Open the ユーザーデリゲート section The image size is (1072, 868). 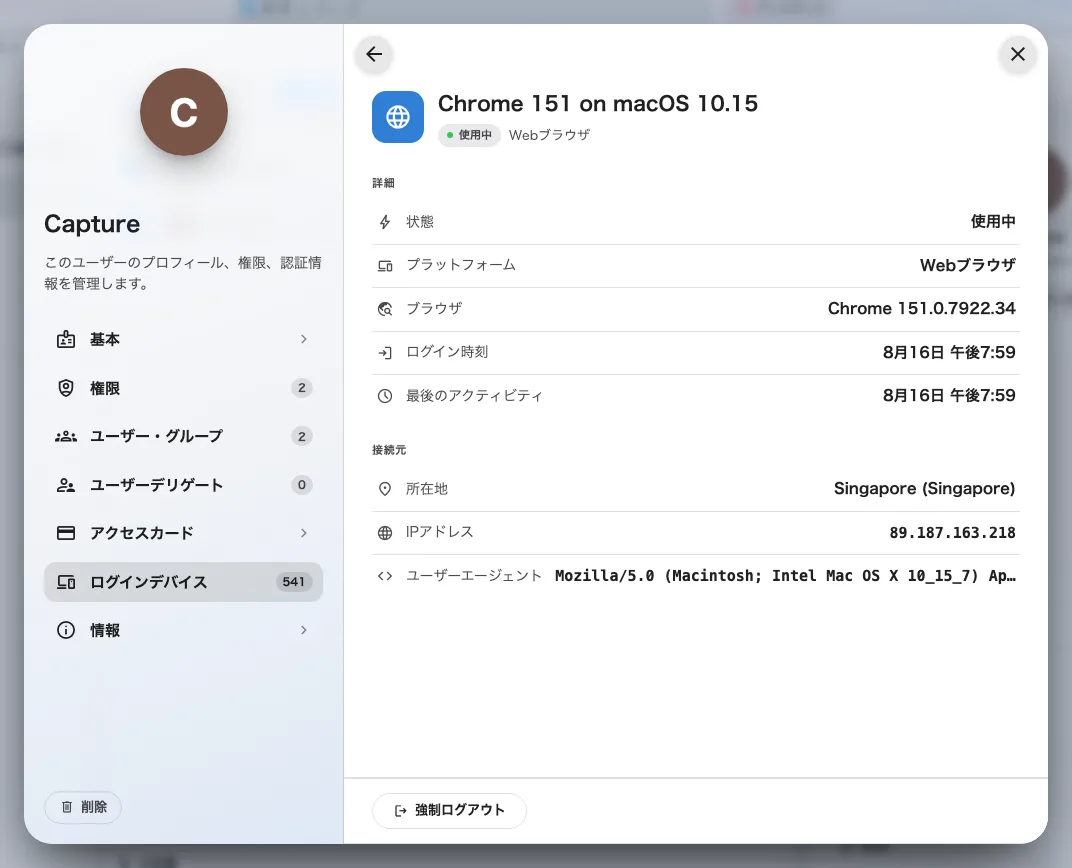[183, 485]
